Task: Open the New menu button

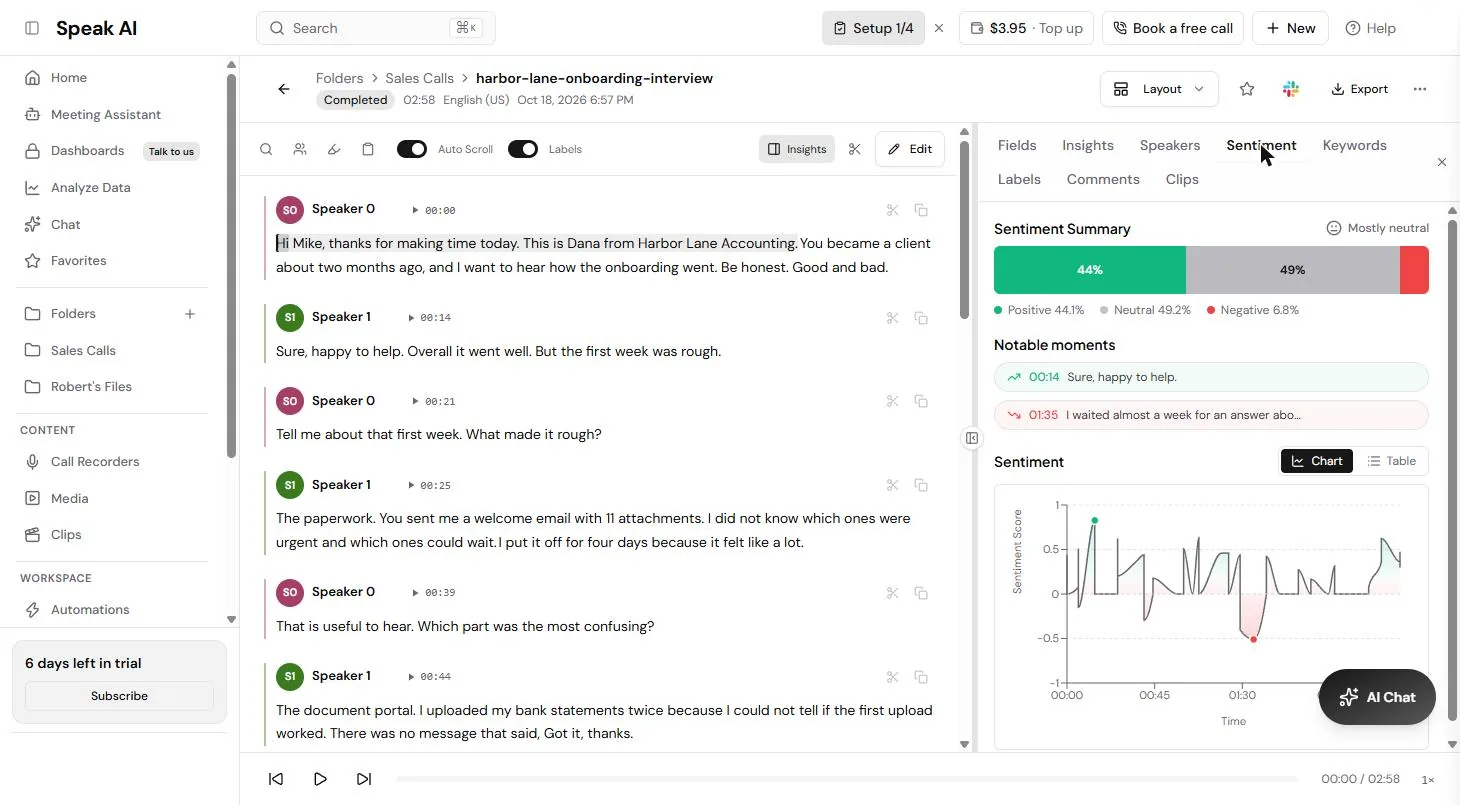Action: click(1290, 28)
